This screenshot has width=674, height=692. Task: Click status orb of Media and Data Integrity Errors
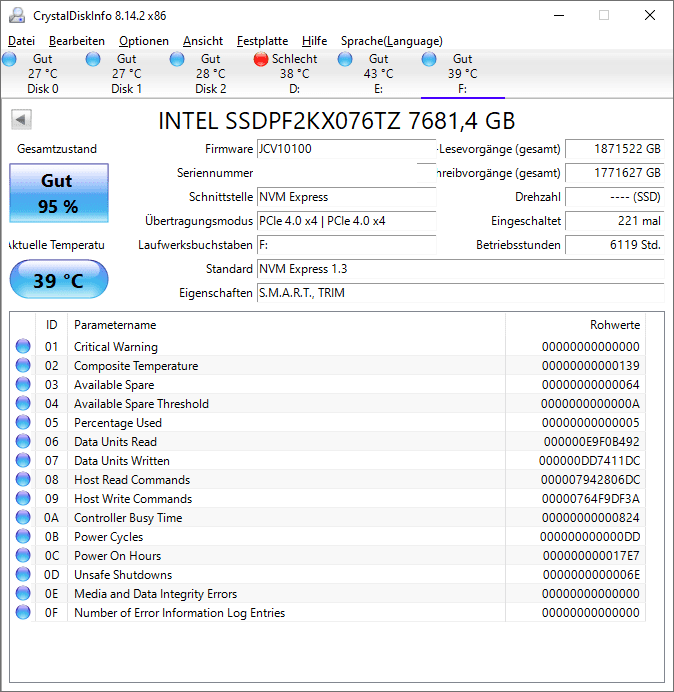[23, 593]
